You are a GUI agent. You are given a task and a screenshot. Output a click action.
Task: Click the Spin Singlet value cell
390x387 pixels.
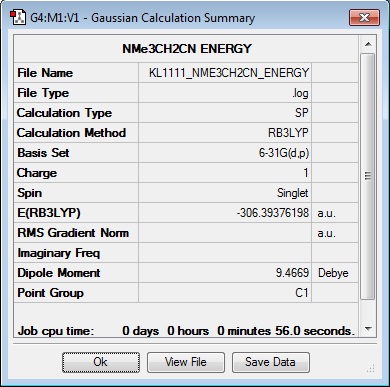[225, 193]
